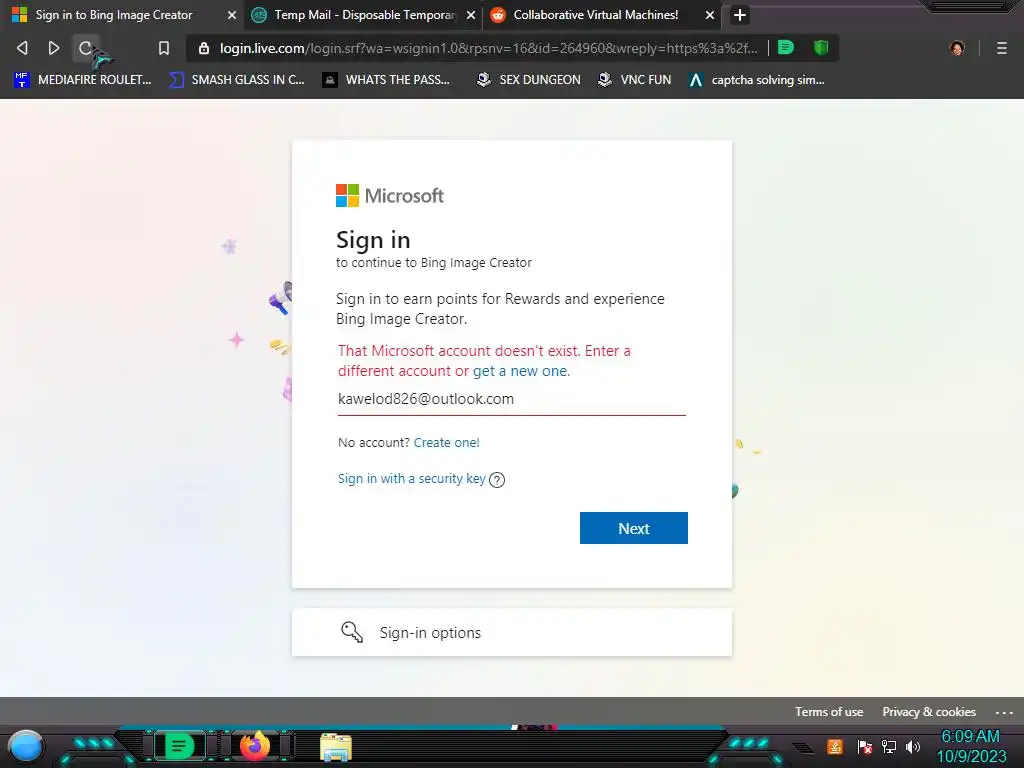The image size is (1024, 768).
Task: Close the Sign in to Bing Image Creator tab
Action: pyautogui.click(x=231, y=15)
